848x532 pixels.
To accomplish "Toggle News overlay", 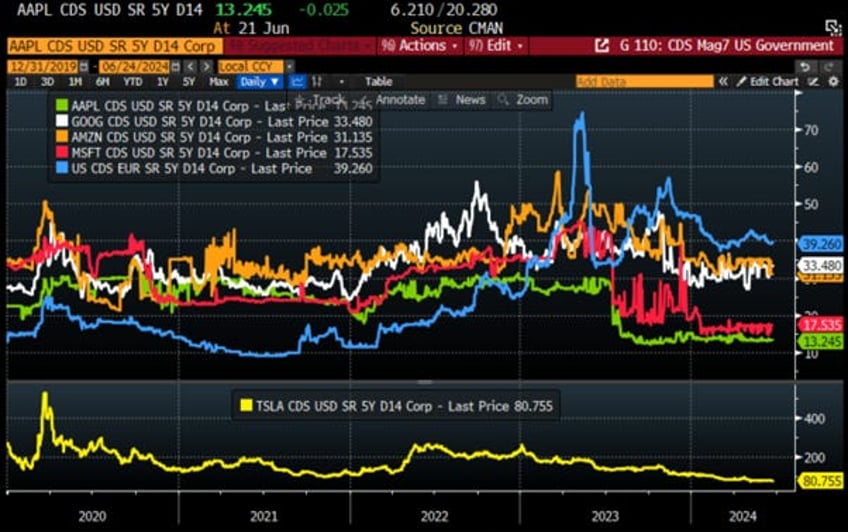I will [x=461, y=100].
